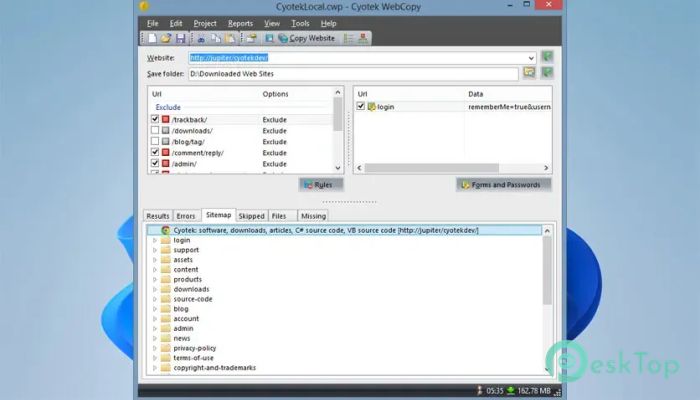Check the /blog/tag/ rule checkbox
Image resolution: width=700 pixels, height=400 pixels.
pyautogui.click(x=155, y=141)
